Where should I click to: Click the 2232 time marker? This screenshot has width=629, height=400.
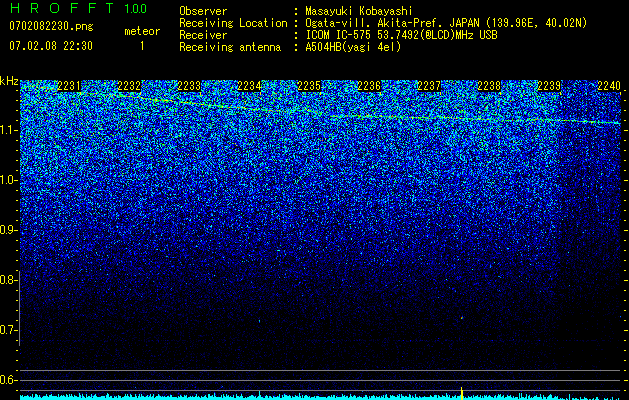[129, 86]
